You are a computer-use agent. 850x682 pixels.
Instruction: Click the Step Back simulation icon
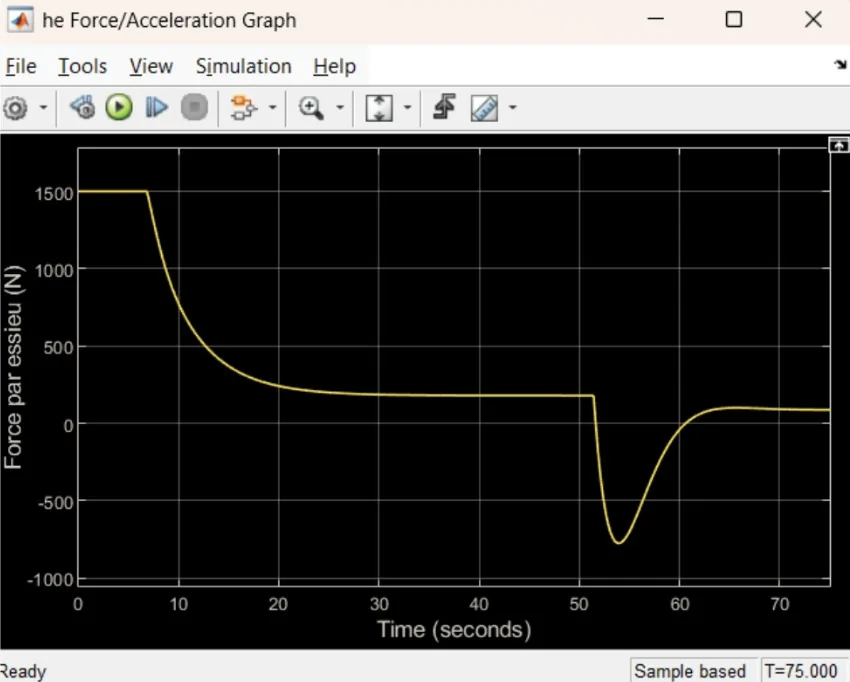(83, 107)
